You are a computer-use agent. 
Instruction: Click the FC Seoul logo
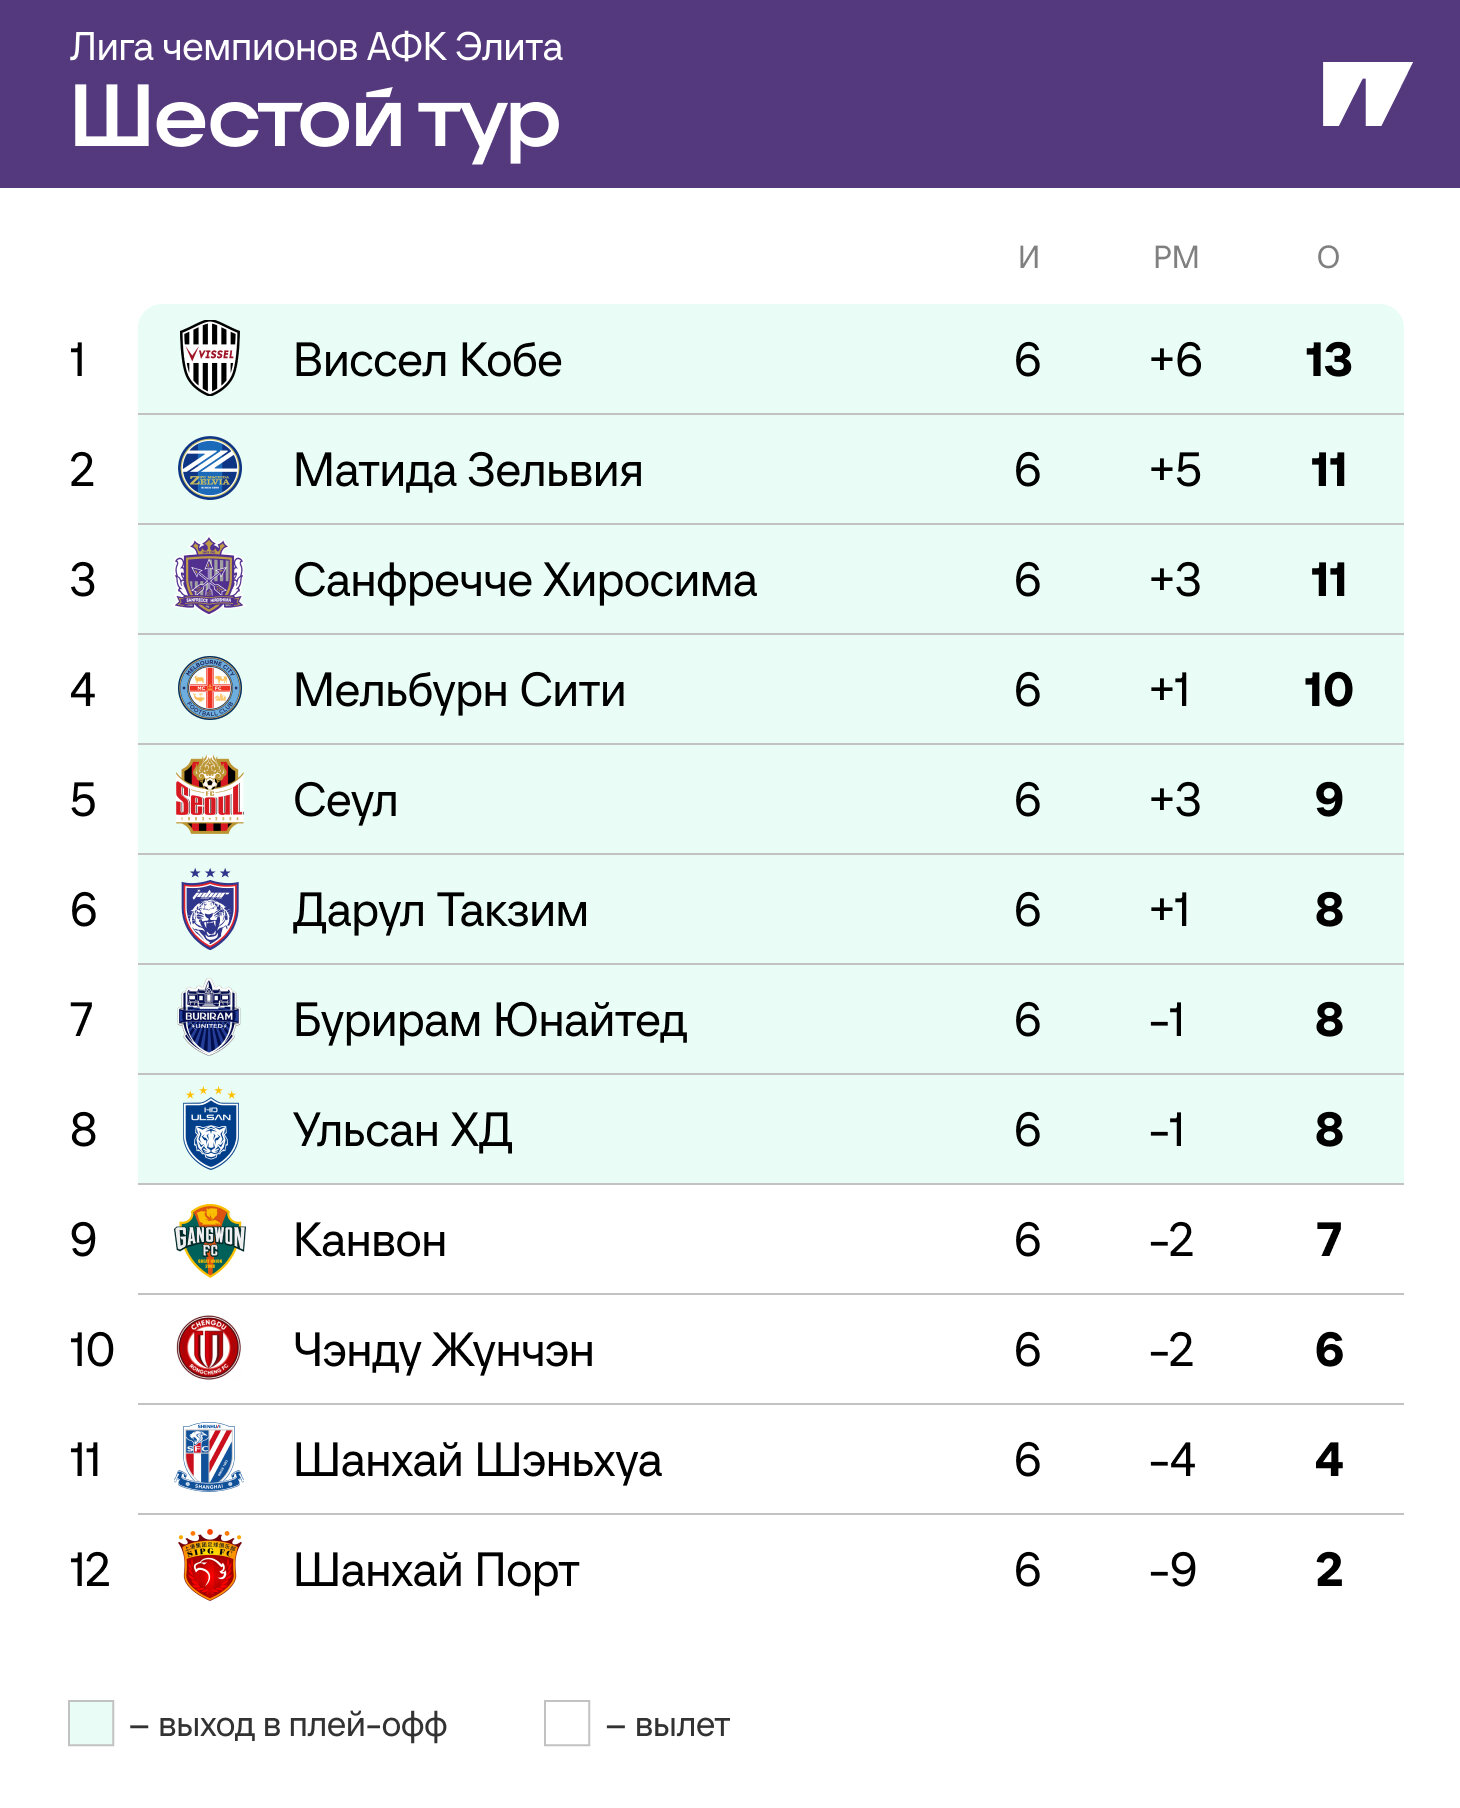point(210,797)
